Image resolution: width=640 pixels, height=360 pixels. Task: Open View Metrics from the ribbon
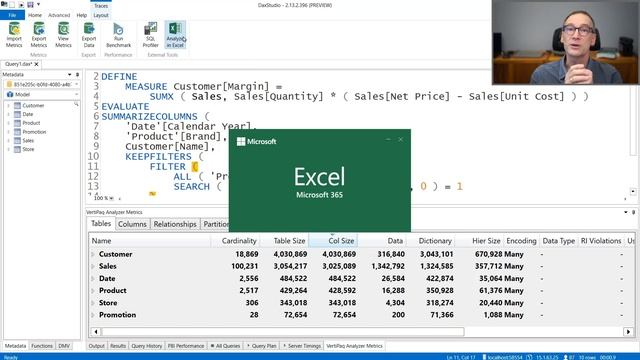[x=63, y=35]
